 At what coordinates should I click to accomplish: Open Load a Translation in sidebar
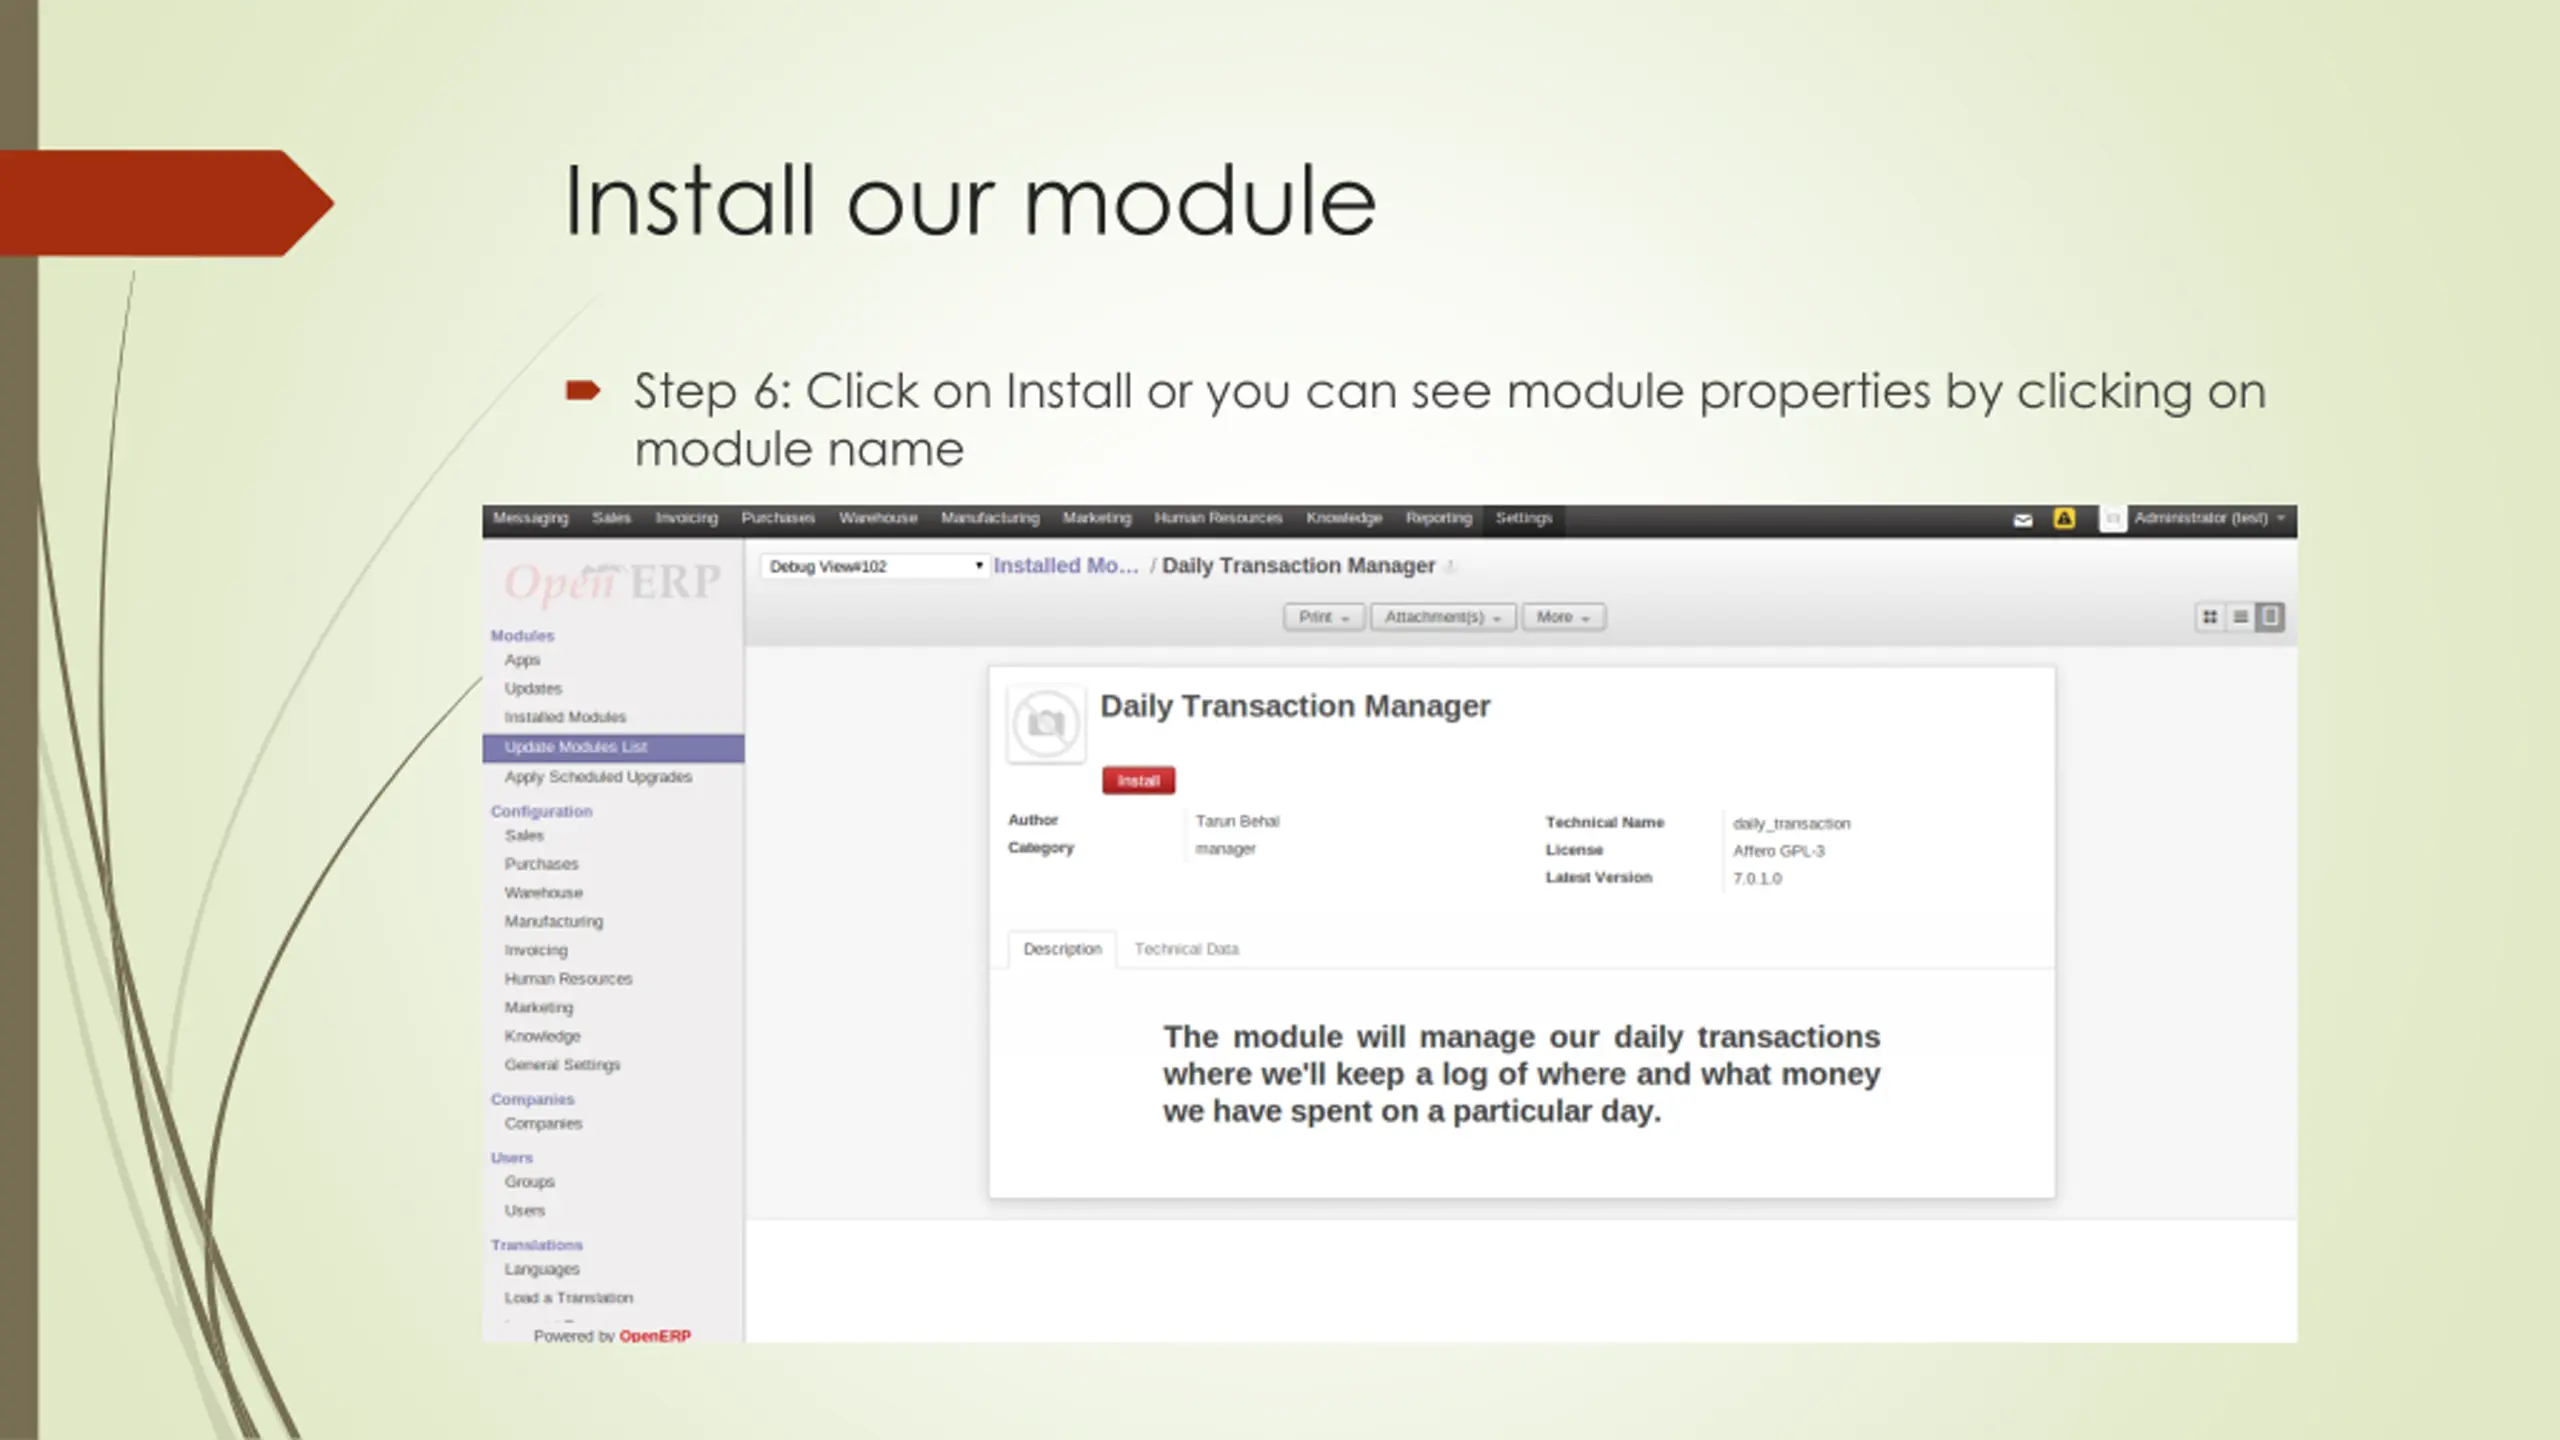click(568, 1298)
